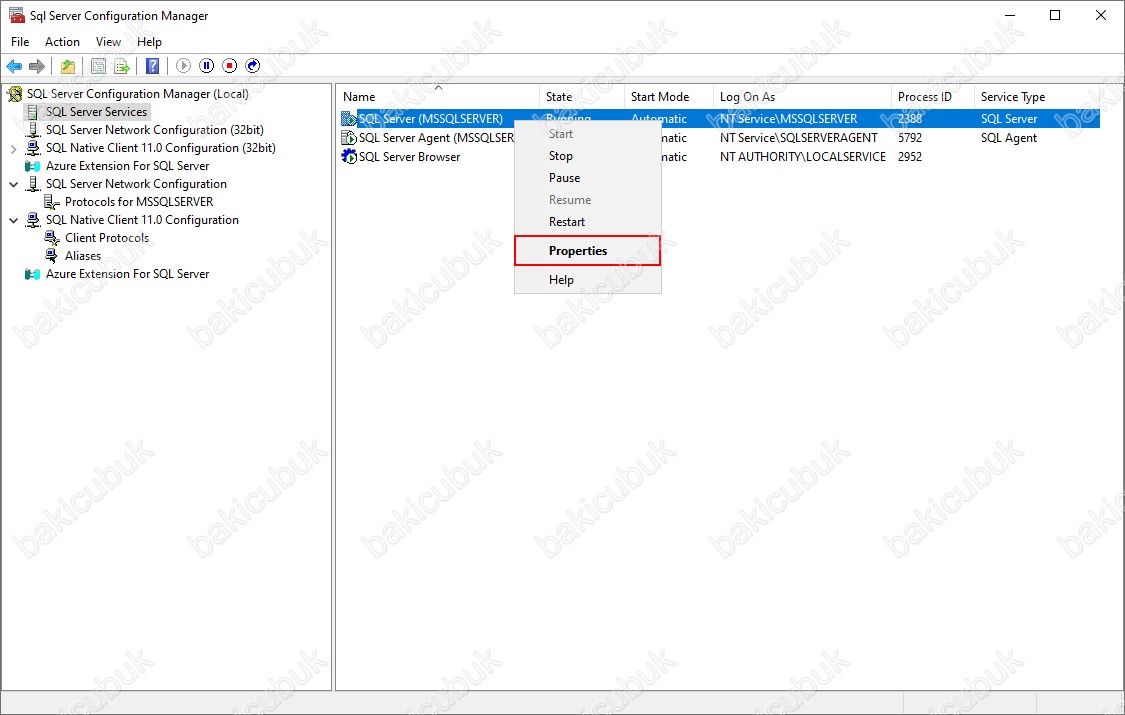The height and width of the screenshot is (715, 1125).
Task: Select the Aliases tree item
Action: [83, 256]
